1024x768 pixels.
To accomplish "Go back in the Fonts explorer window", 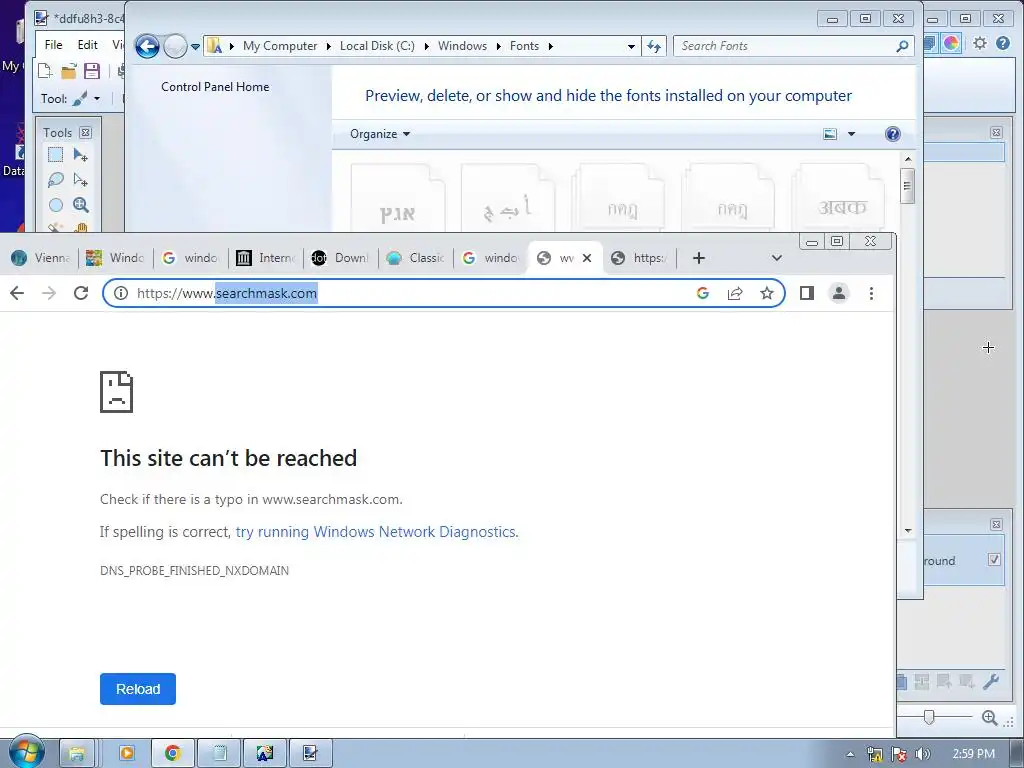I will 148,46.
